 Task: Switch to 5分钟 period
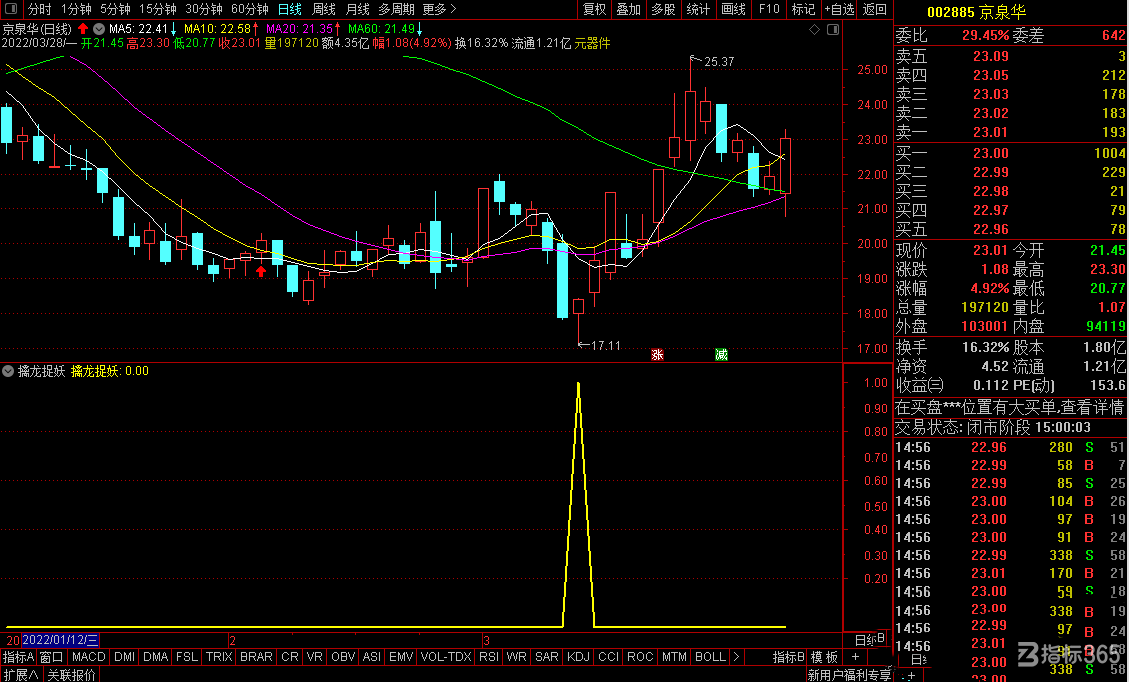115,9
